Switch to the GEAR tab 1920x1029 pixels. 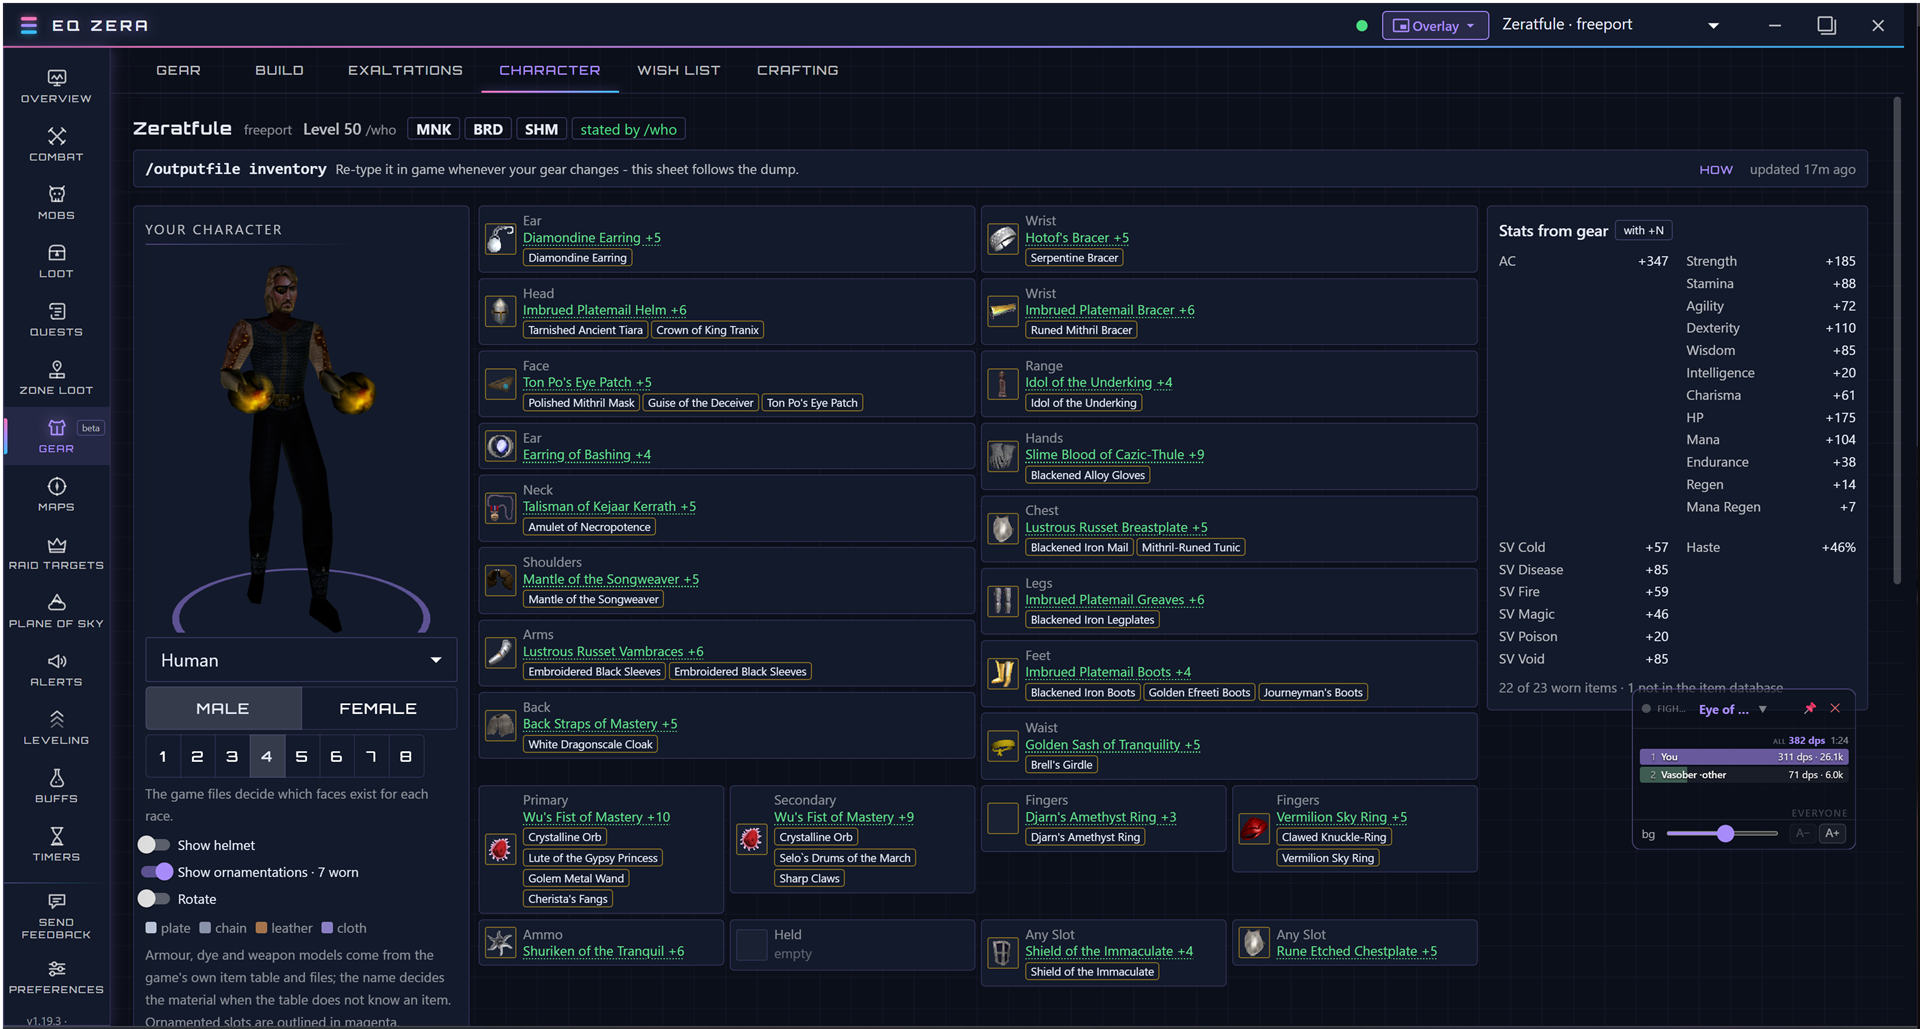tap(178, 70)
